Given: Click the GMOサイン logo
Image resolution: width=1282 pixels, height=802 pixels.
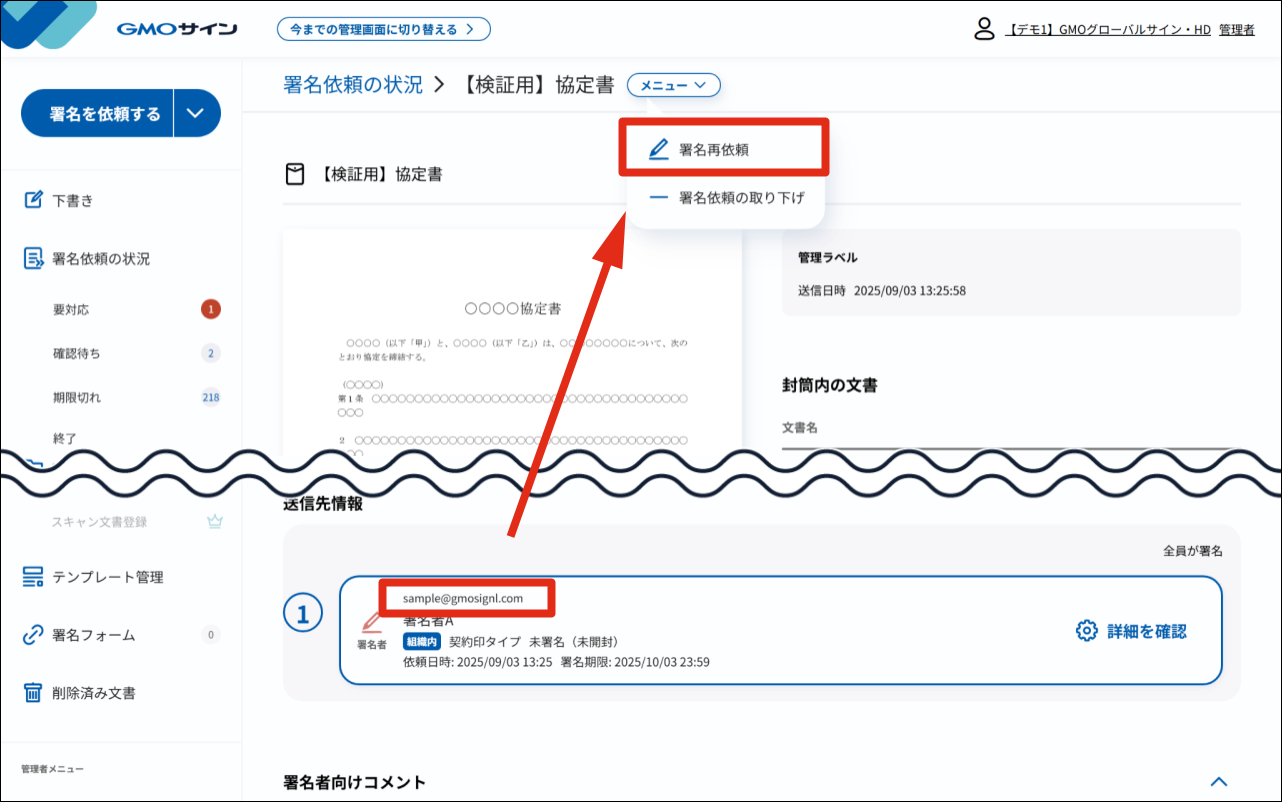Looking at the screenshot, I should 175,28.
